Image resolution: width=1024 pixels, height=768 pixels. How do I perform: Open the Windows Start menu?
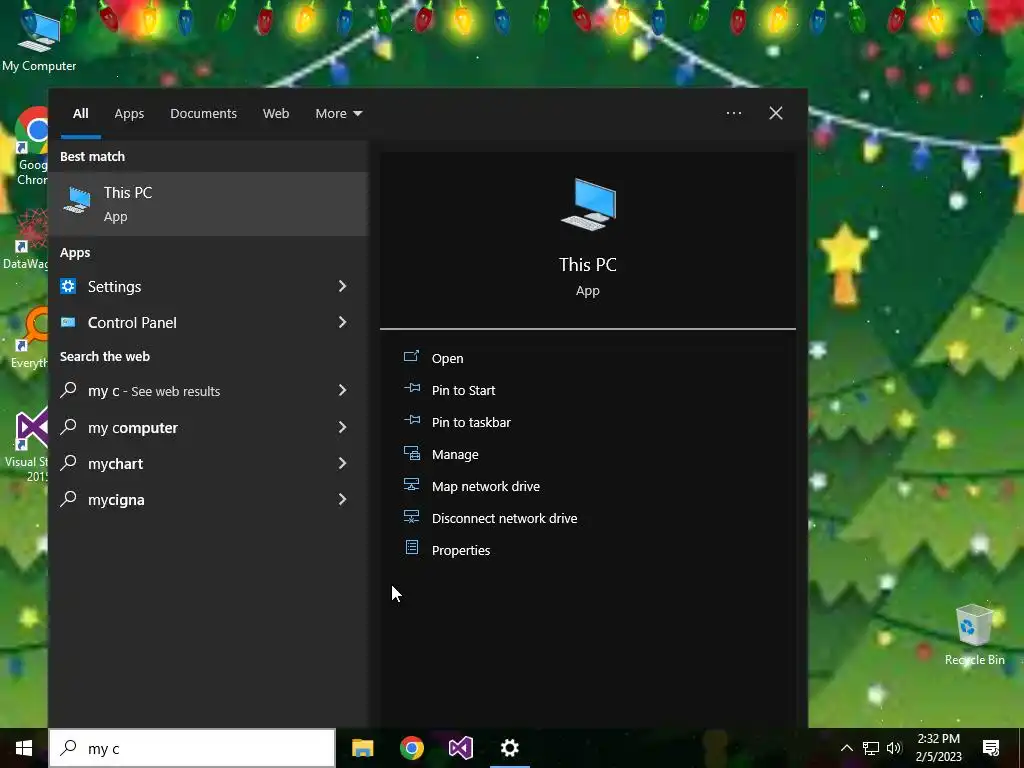24,748
